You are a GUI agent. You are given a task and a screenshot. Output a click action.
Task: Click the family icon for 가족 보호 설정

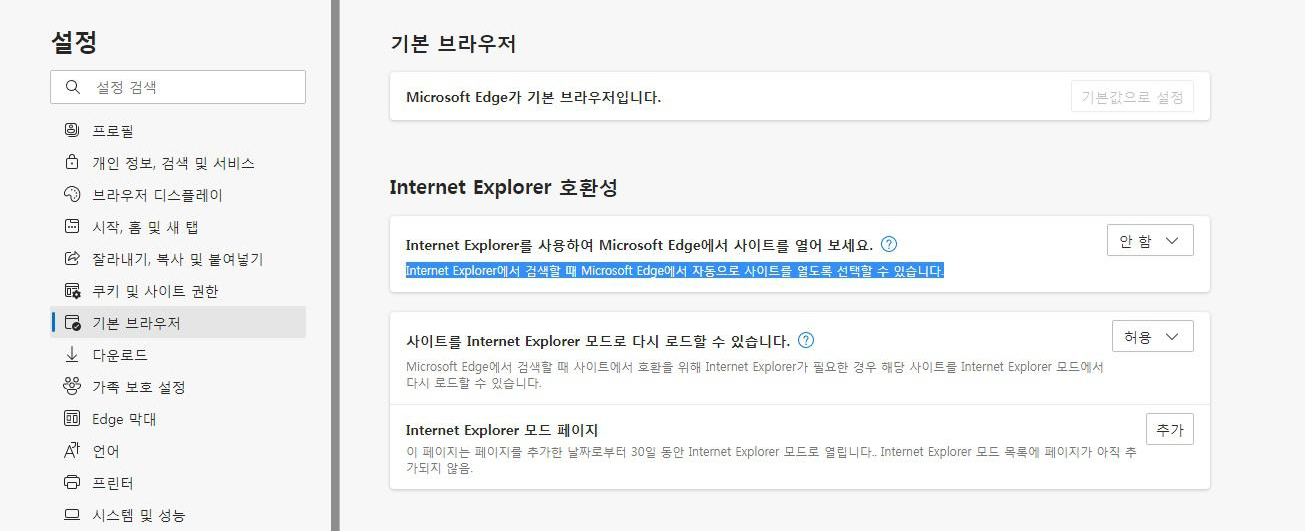(x=72, y=386)
